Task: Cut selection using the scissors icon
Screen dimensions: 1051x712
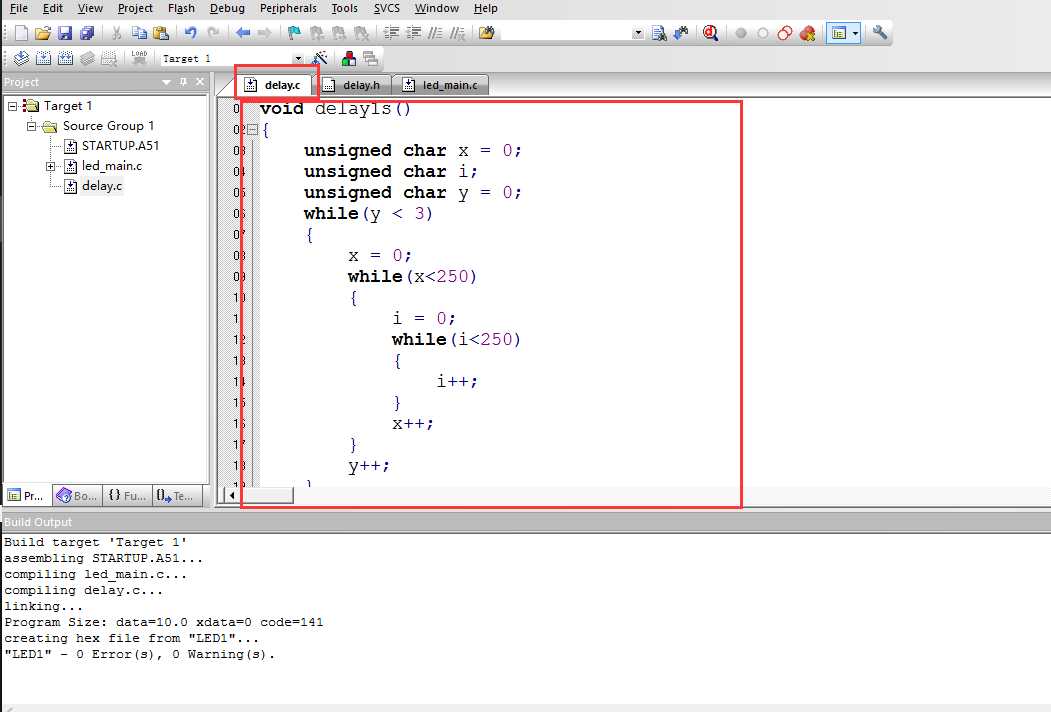Action: (117, 33)
